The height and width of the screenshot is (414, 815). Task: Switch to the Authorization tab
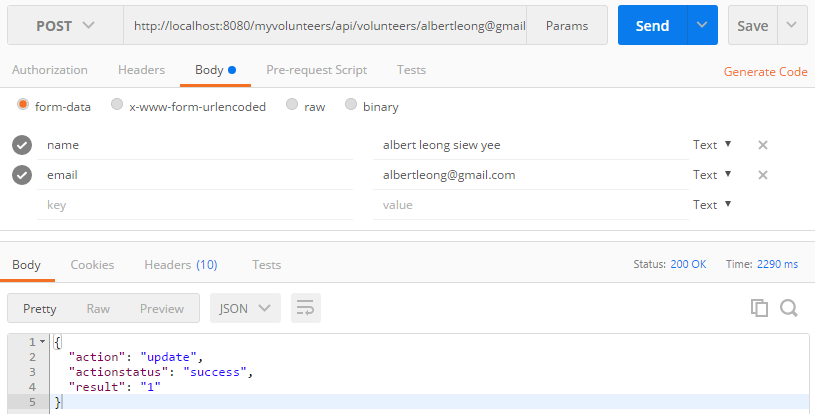(50, 70)
